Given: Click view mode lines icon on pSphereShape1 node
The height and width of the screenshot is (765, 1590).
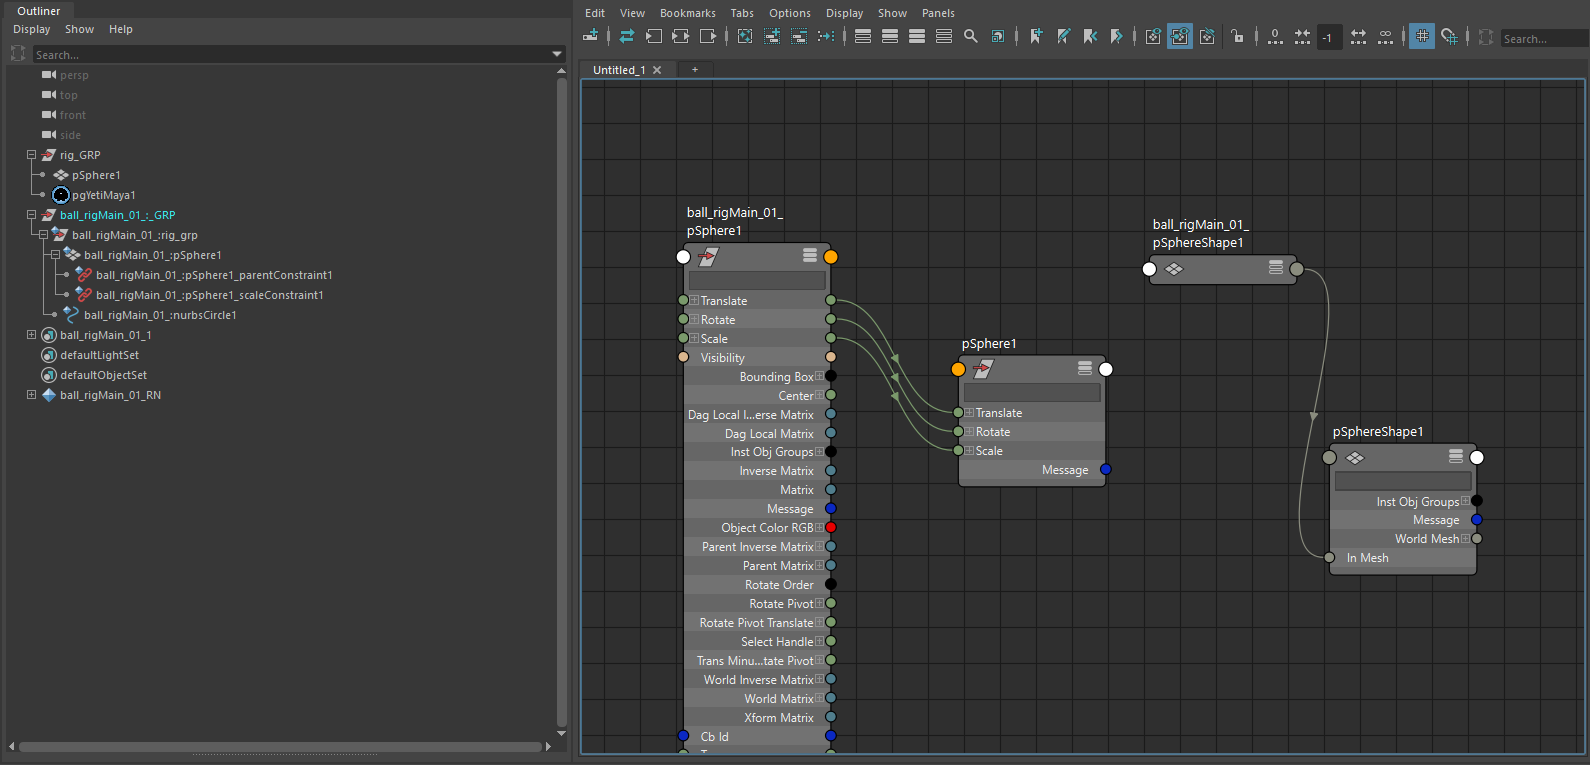Looking at the screenshot, I should click(x=1456, y=456).
